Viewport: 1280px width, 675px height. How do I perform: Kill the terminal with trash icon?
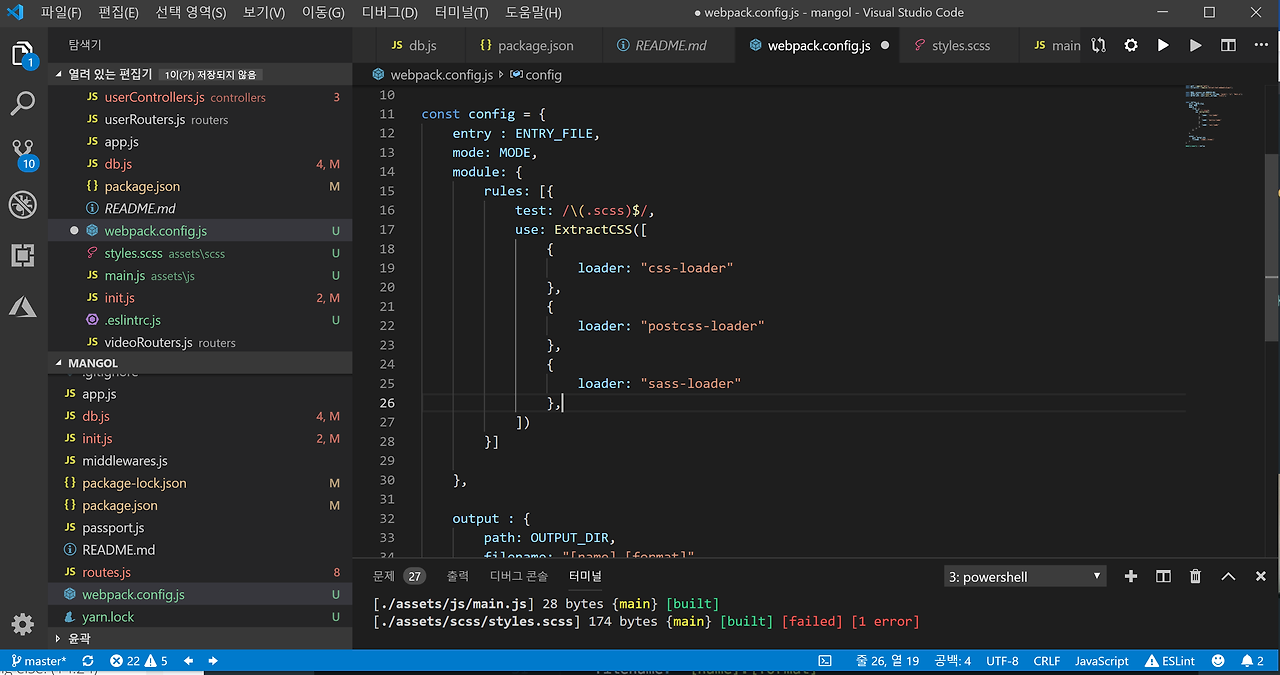point(1195,576)
